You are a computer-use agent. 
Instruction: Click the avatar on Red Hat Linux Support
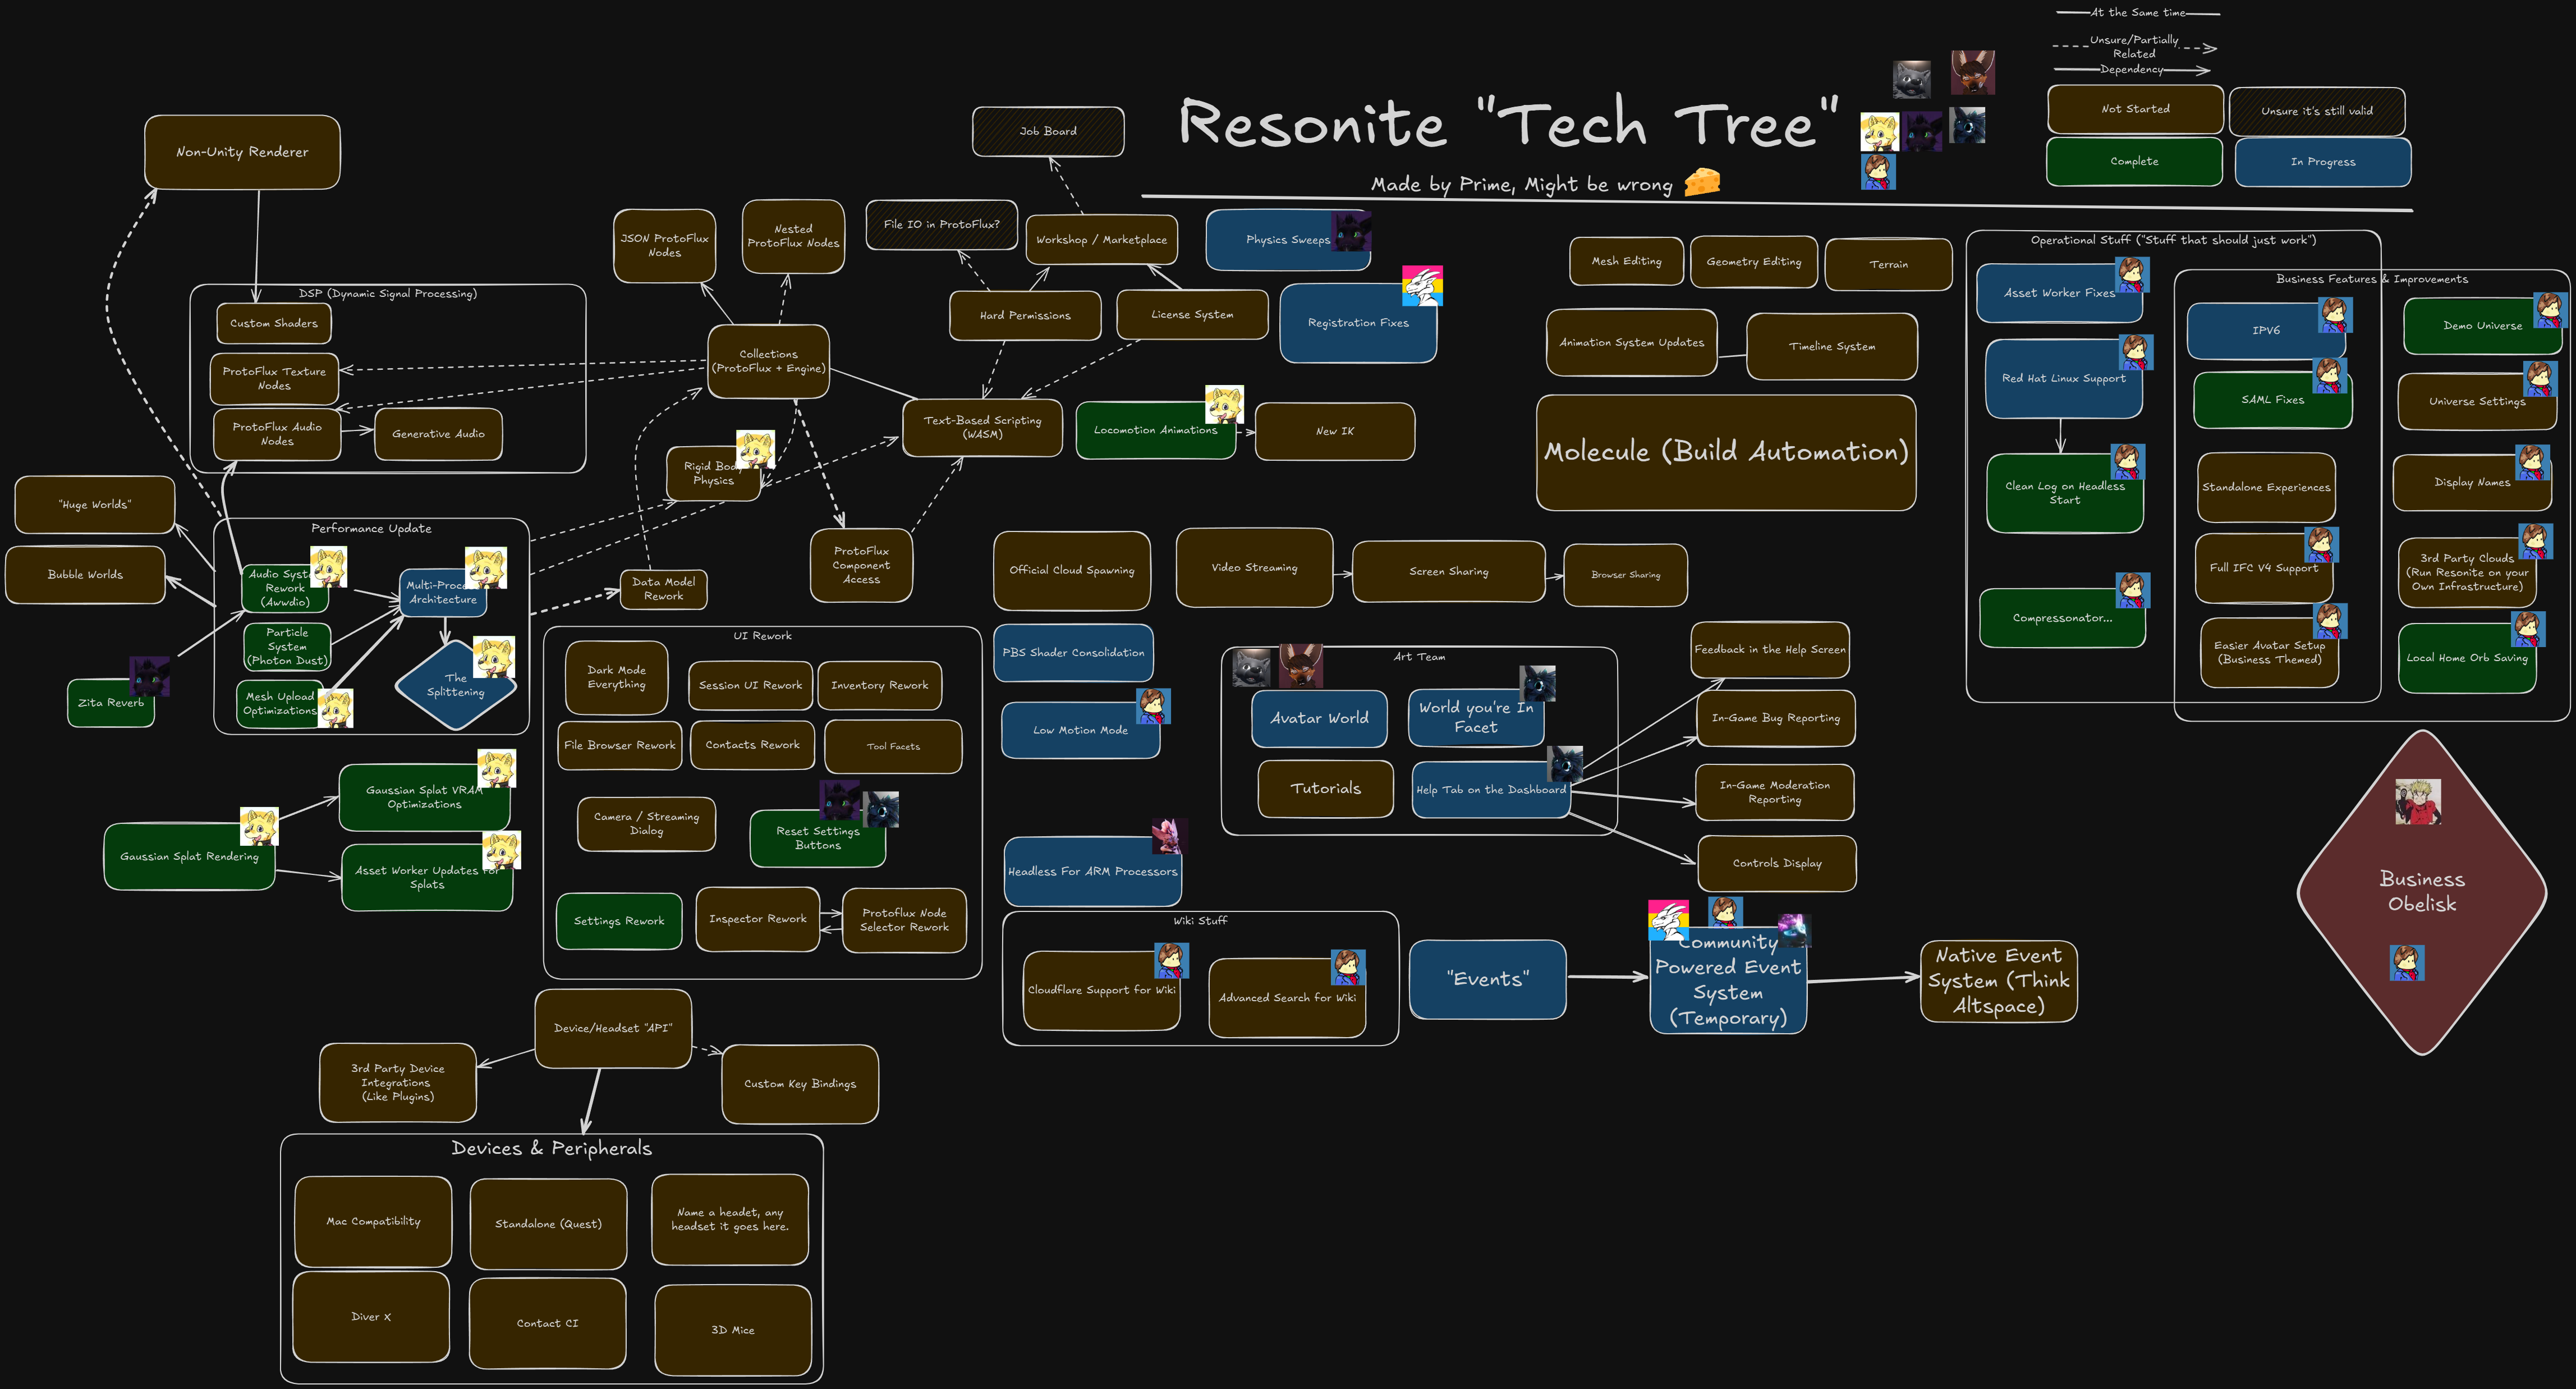(2136, 352)
